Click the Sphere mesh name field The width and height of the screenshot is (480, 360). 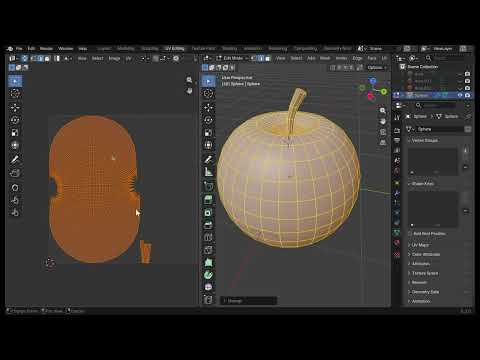[439, 129]
